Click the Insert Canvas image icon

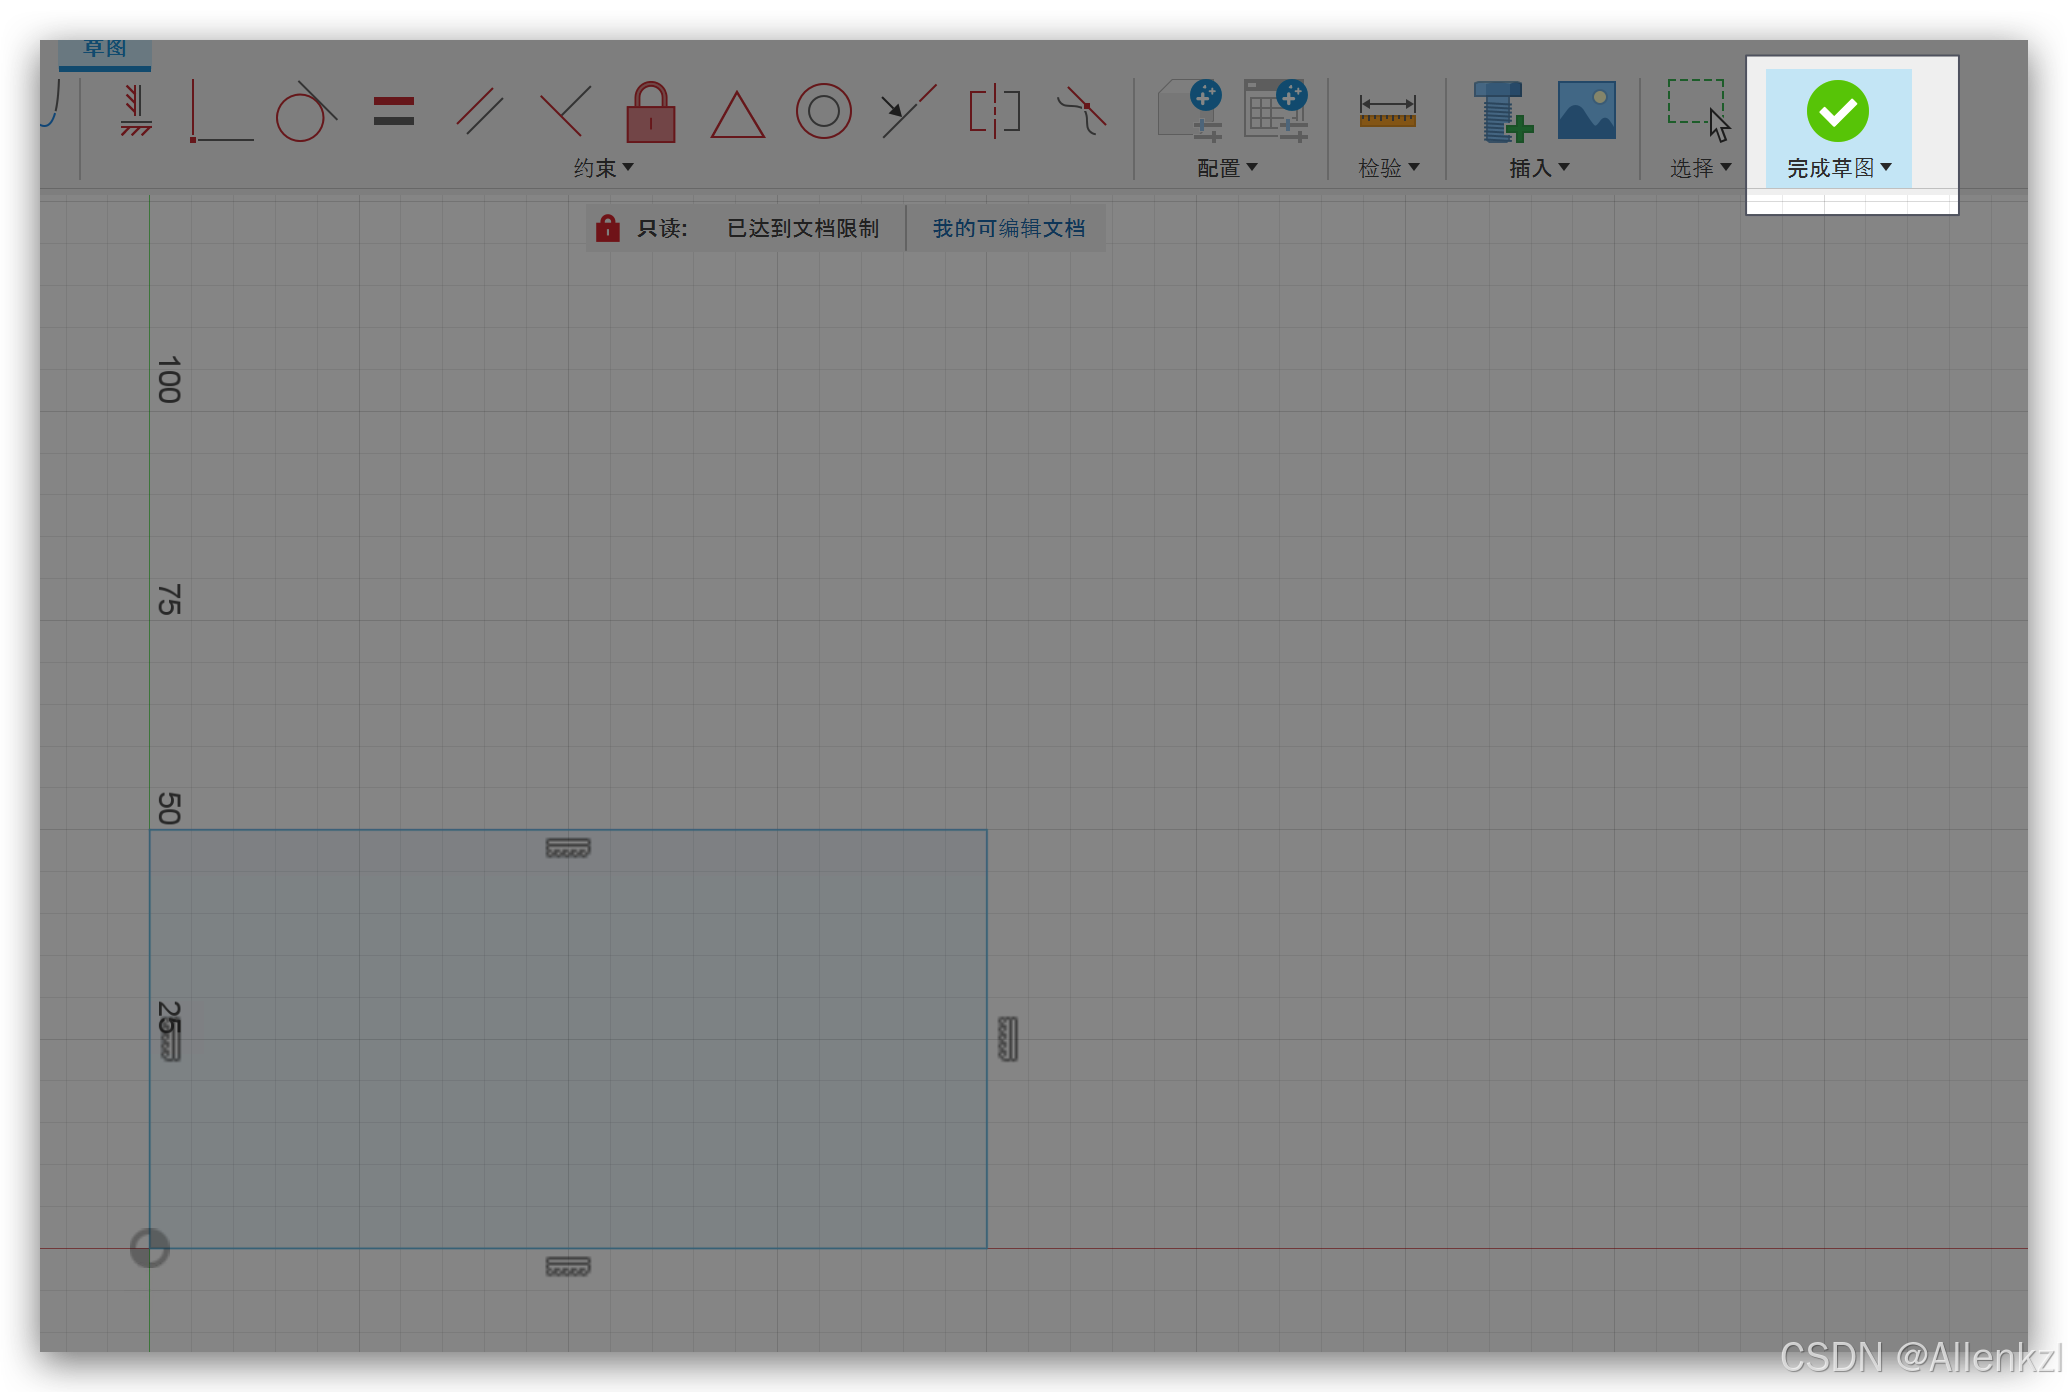[1586, 111]
